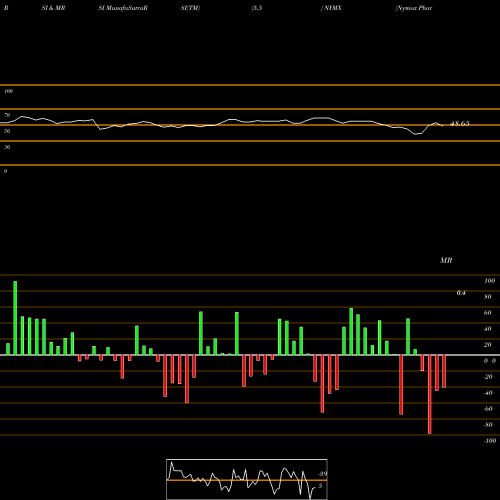500x500 pixels.
Task: Click the MR axis label -40
Action: (x=488, y=393)
